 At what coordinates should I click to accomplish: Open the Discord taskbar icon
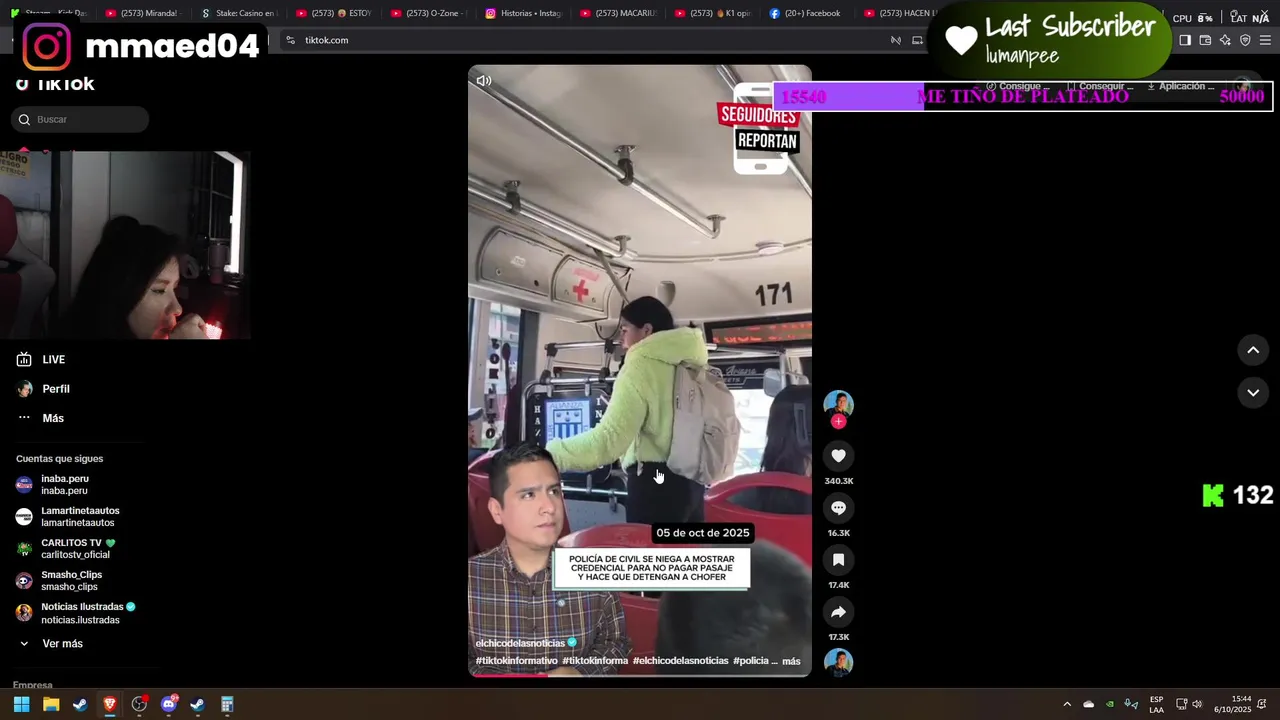coord(168,705)
